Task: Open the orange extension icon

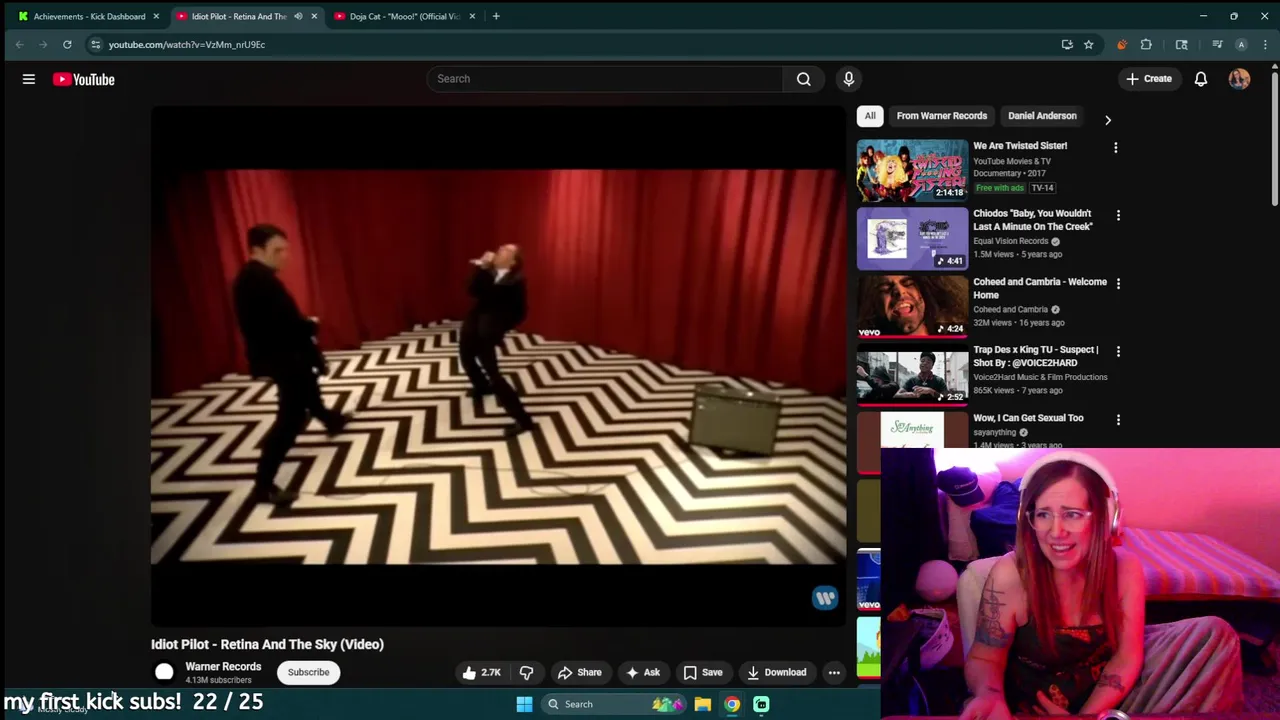Action: tap(1121, 44)
